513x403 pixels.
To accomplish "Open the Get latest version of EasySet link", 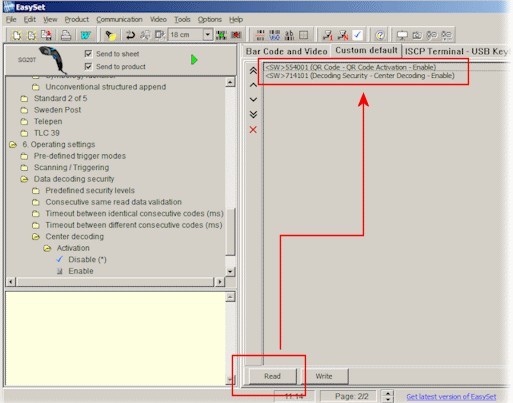I will [x=451, y=397].
